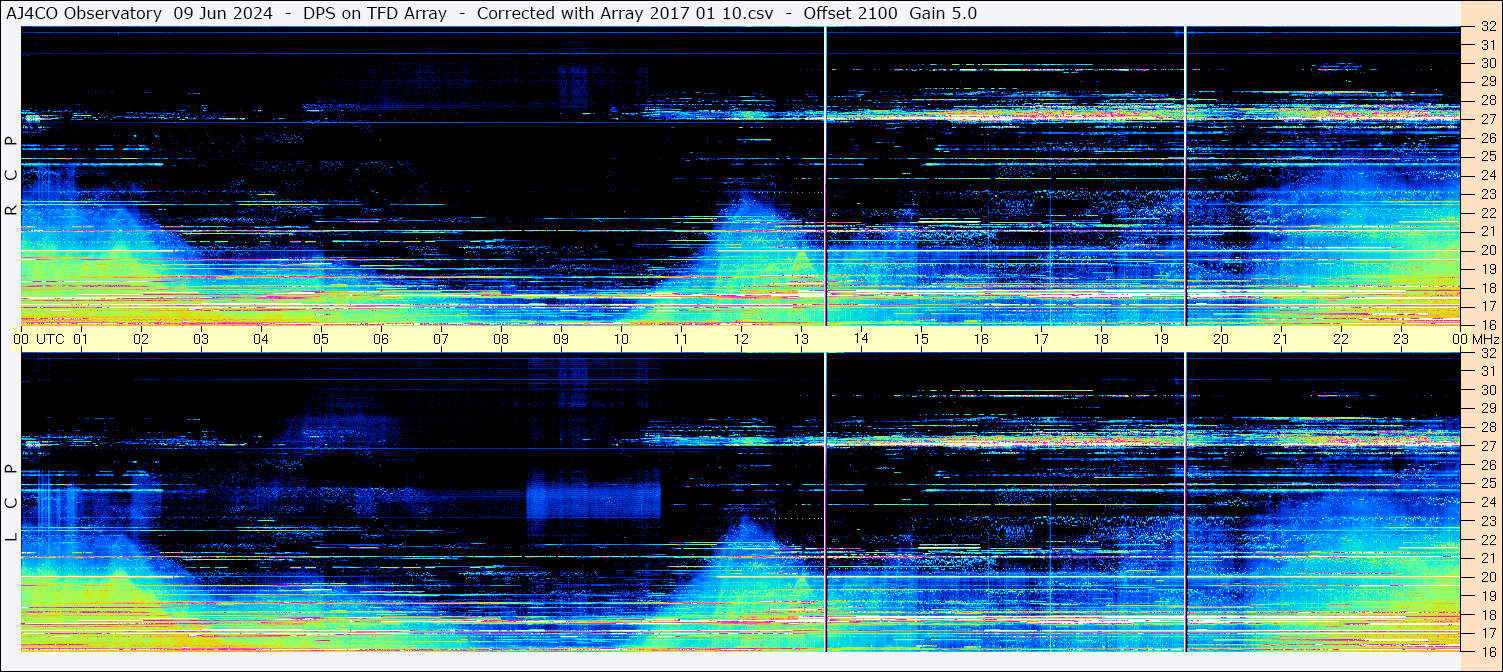Select the 32 MHz label on the RCP frequency scale
The height and width of the screenshot is (672, 1503).
click(1487, 27)
